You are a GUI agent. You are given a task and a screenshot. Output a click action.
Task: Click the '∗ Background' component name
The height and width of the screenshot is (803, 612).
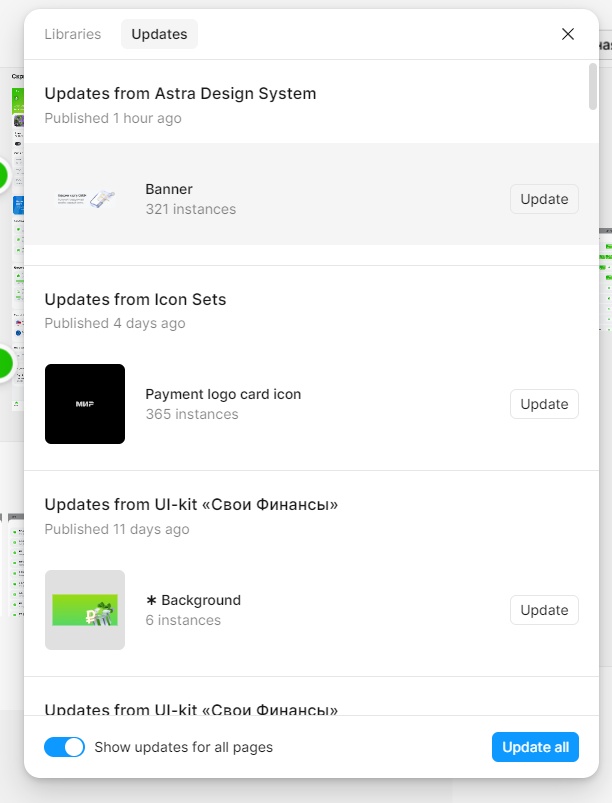pyautogui.click(x=193, y=600)
